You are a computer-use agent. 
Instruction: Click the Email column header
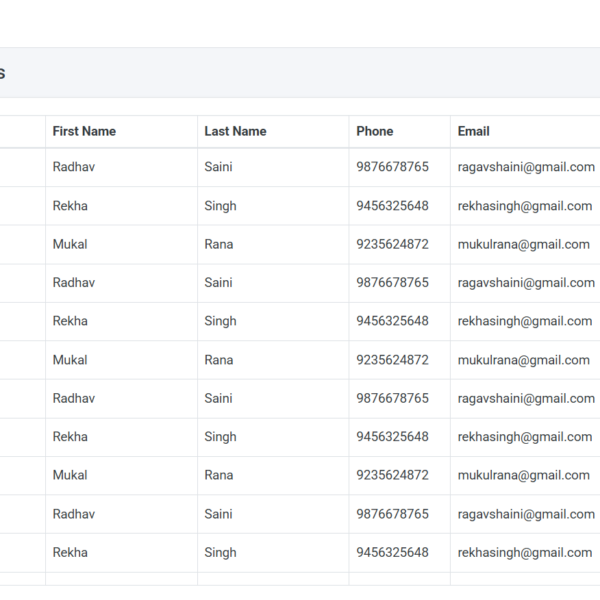click(x=474, y=131)
